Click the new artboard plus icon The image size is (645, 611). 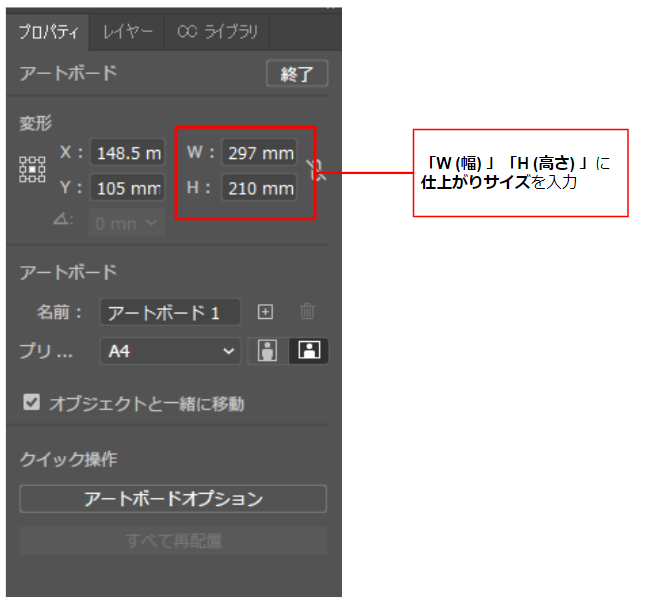pos(265,312)
